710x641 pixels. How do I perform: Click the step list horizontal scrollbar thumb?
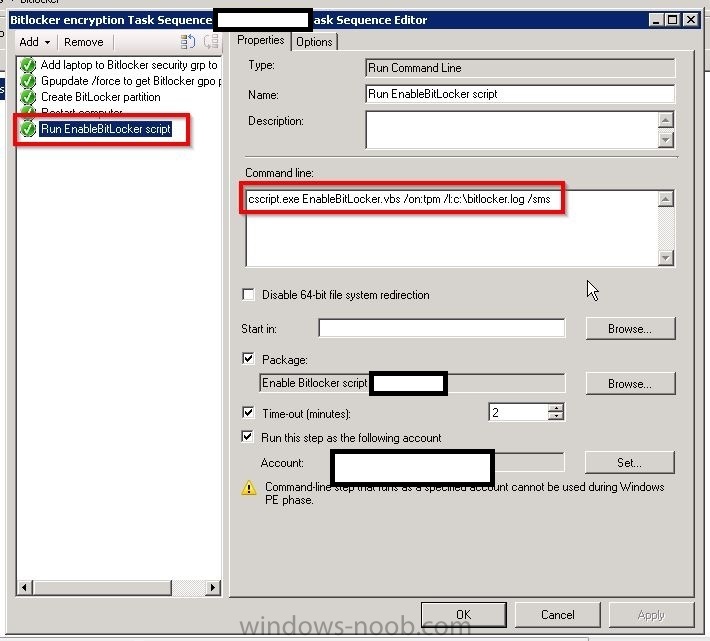(x=102, y=588)
